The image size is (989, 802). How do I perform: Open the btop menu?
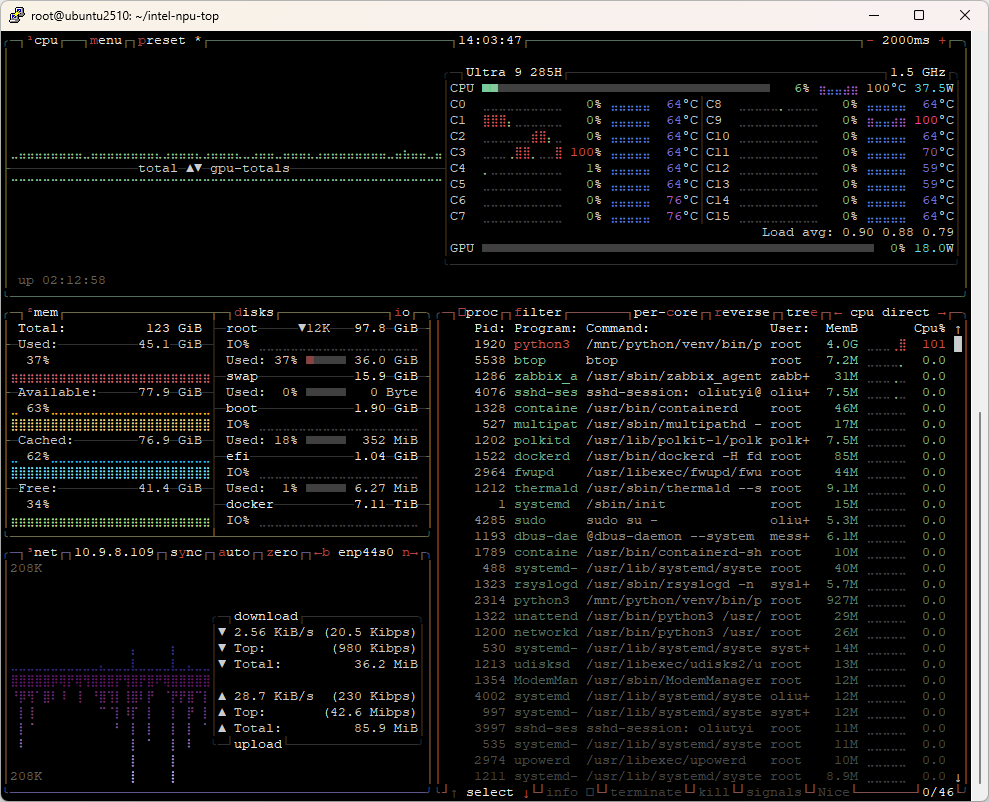pos(106,41)
